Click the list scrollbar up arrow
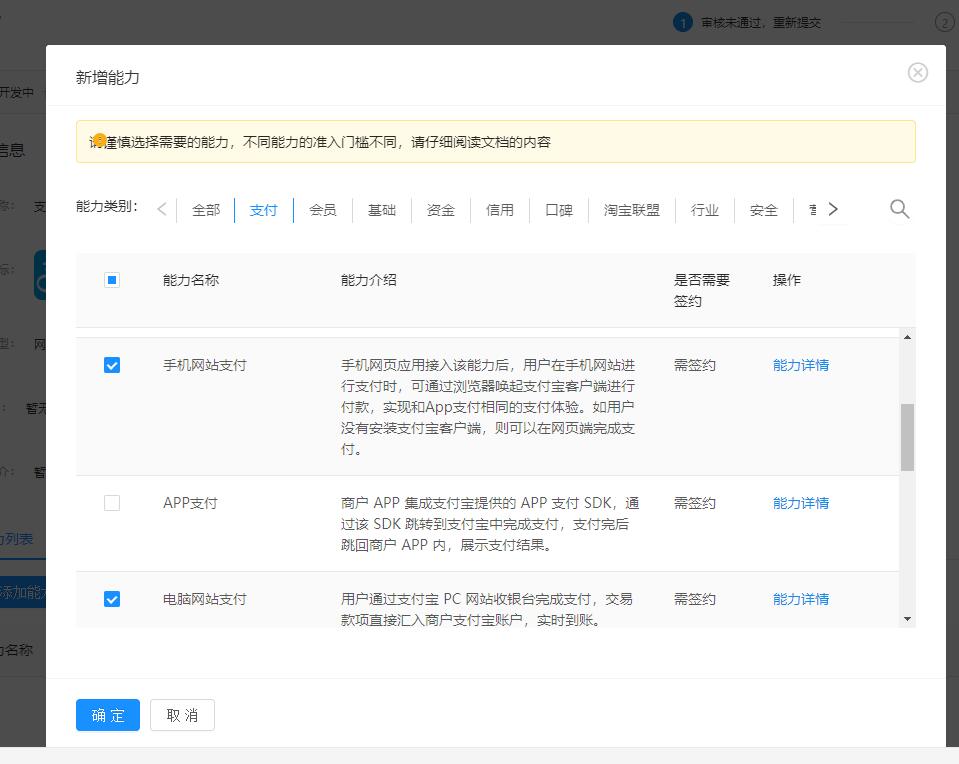The width and height of the screenshot is (959, 764). click(x=907, y=337)
